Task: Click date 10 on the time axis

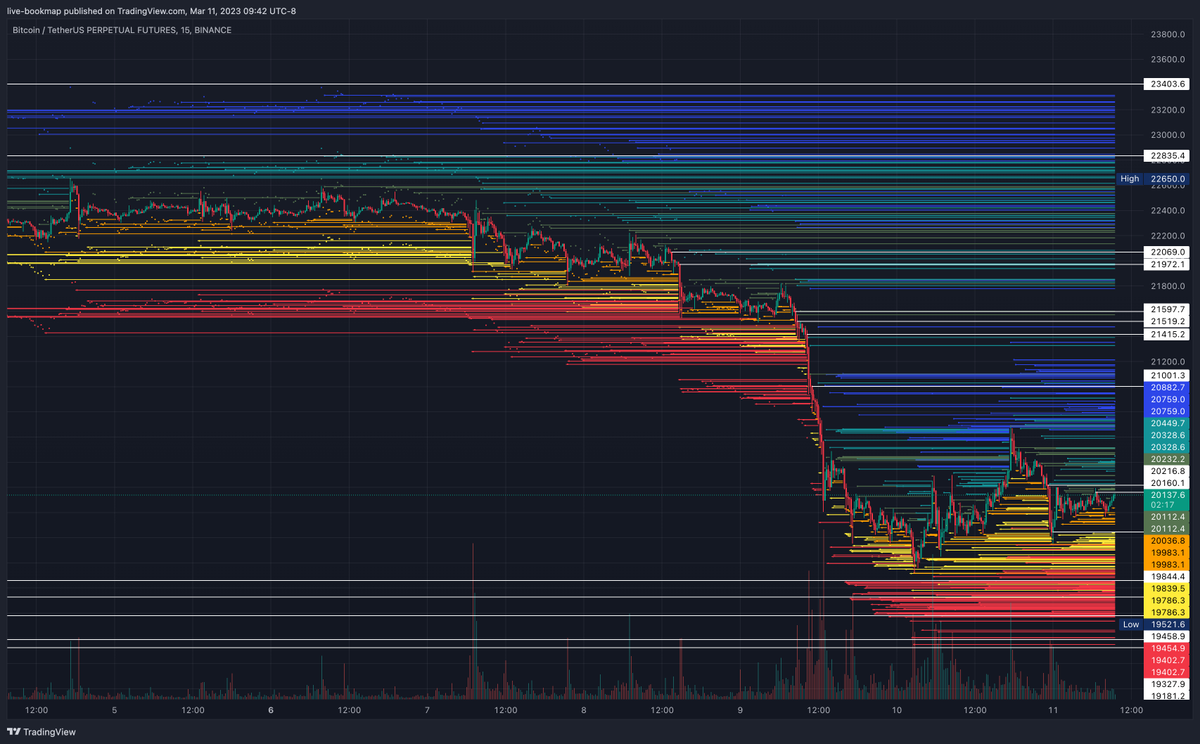Action: click(x=897, y=710)
